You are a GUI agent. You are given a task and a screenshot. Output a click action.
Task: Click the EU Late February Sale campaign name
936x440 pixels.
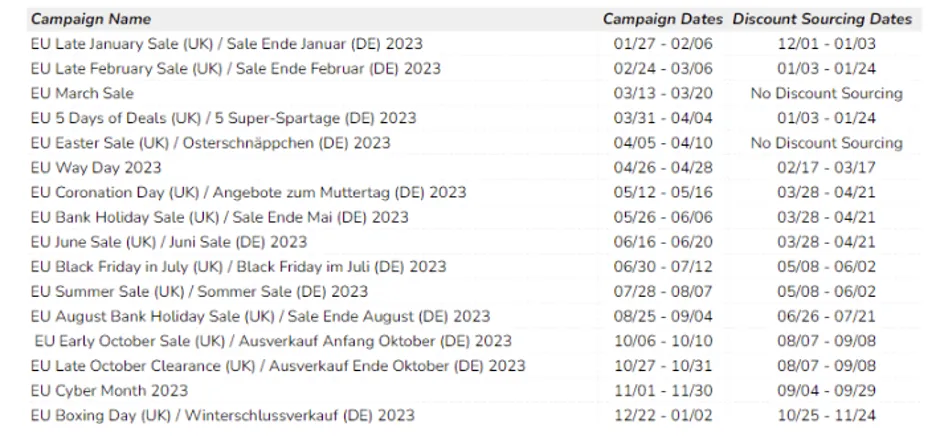[x=235, y=69]
